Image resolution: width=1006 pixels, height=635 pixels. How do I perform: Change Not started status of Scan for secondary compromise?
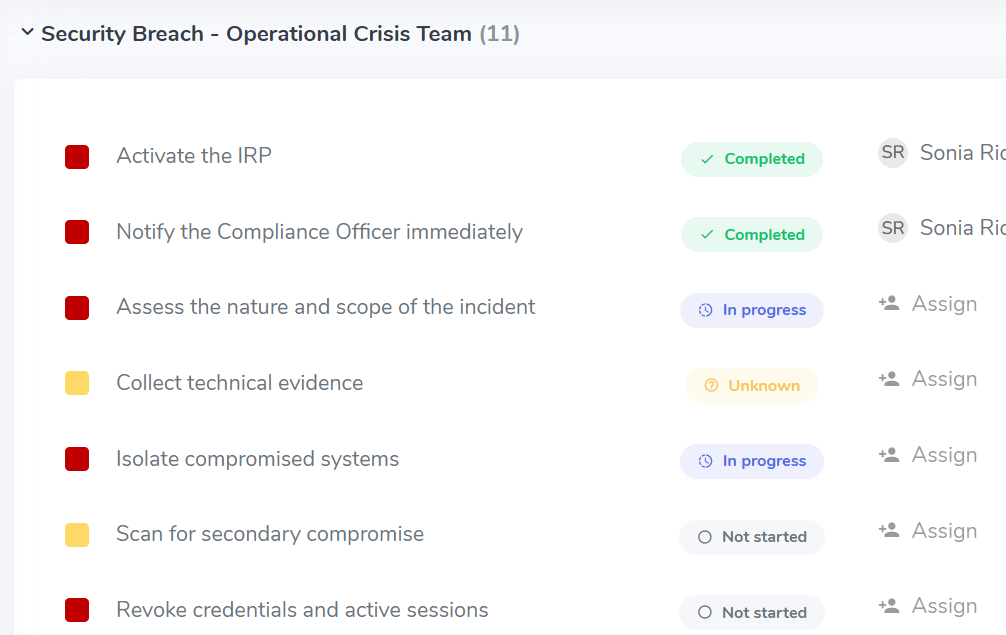coord(752,537)
